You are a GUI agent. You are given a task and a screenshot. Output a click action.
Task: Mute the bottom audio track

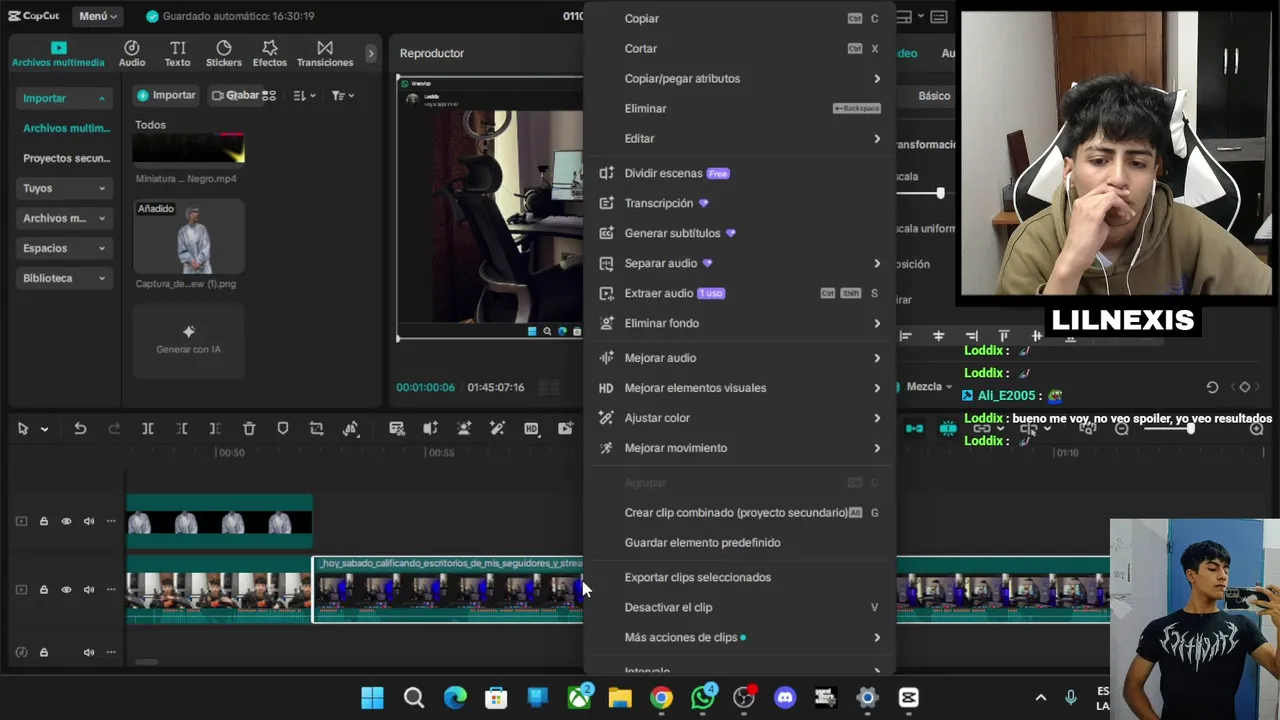click(89, 652)
